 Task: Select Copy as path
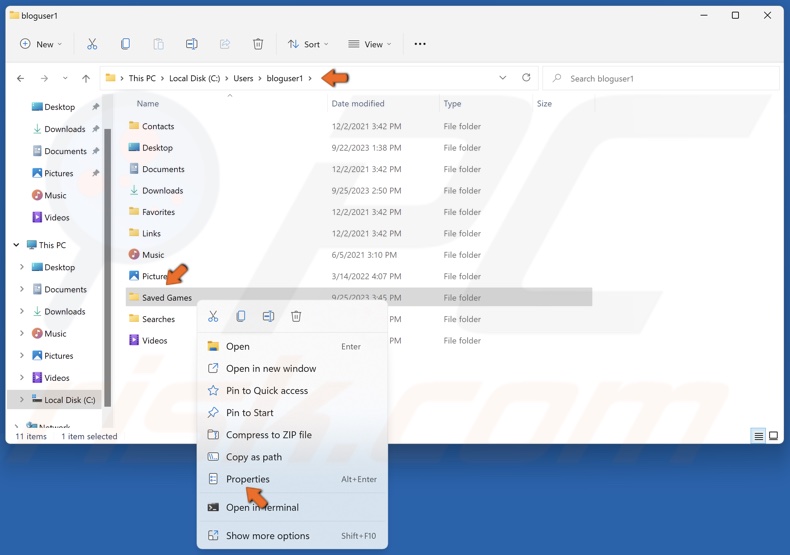click(x=292, y=457)
